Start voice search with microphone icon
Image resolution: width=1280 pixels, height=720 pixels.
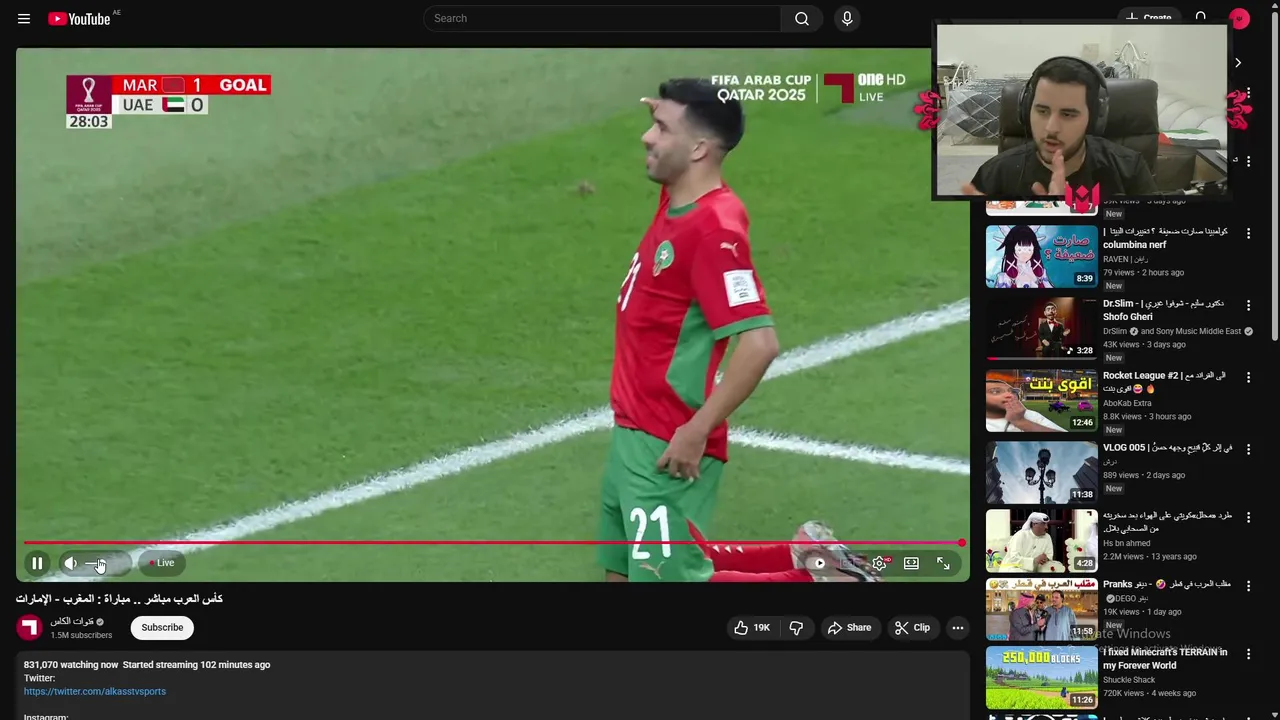[847, 18]
